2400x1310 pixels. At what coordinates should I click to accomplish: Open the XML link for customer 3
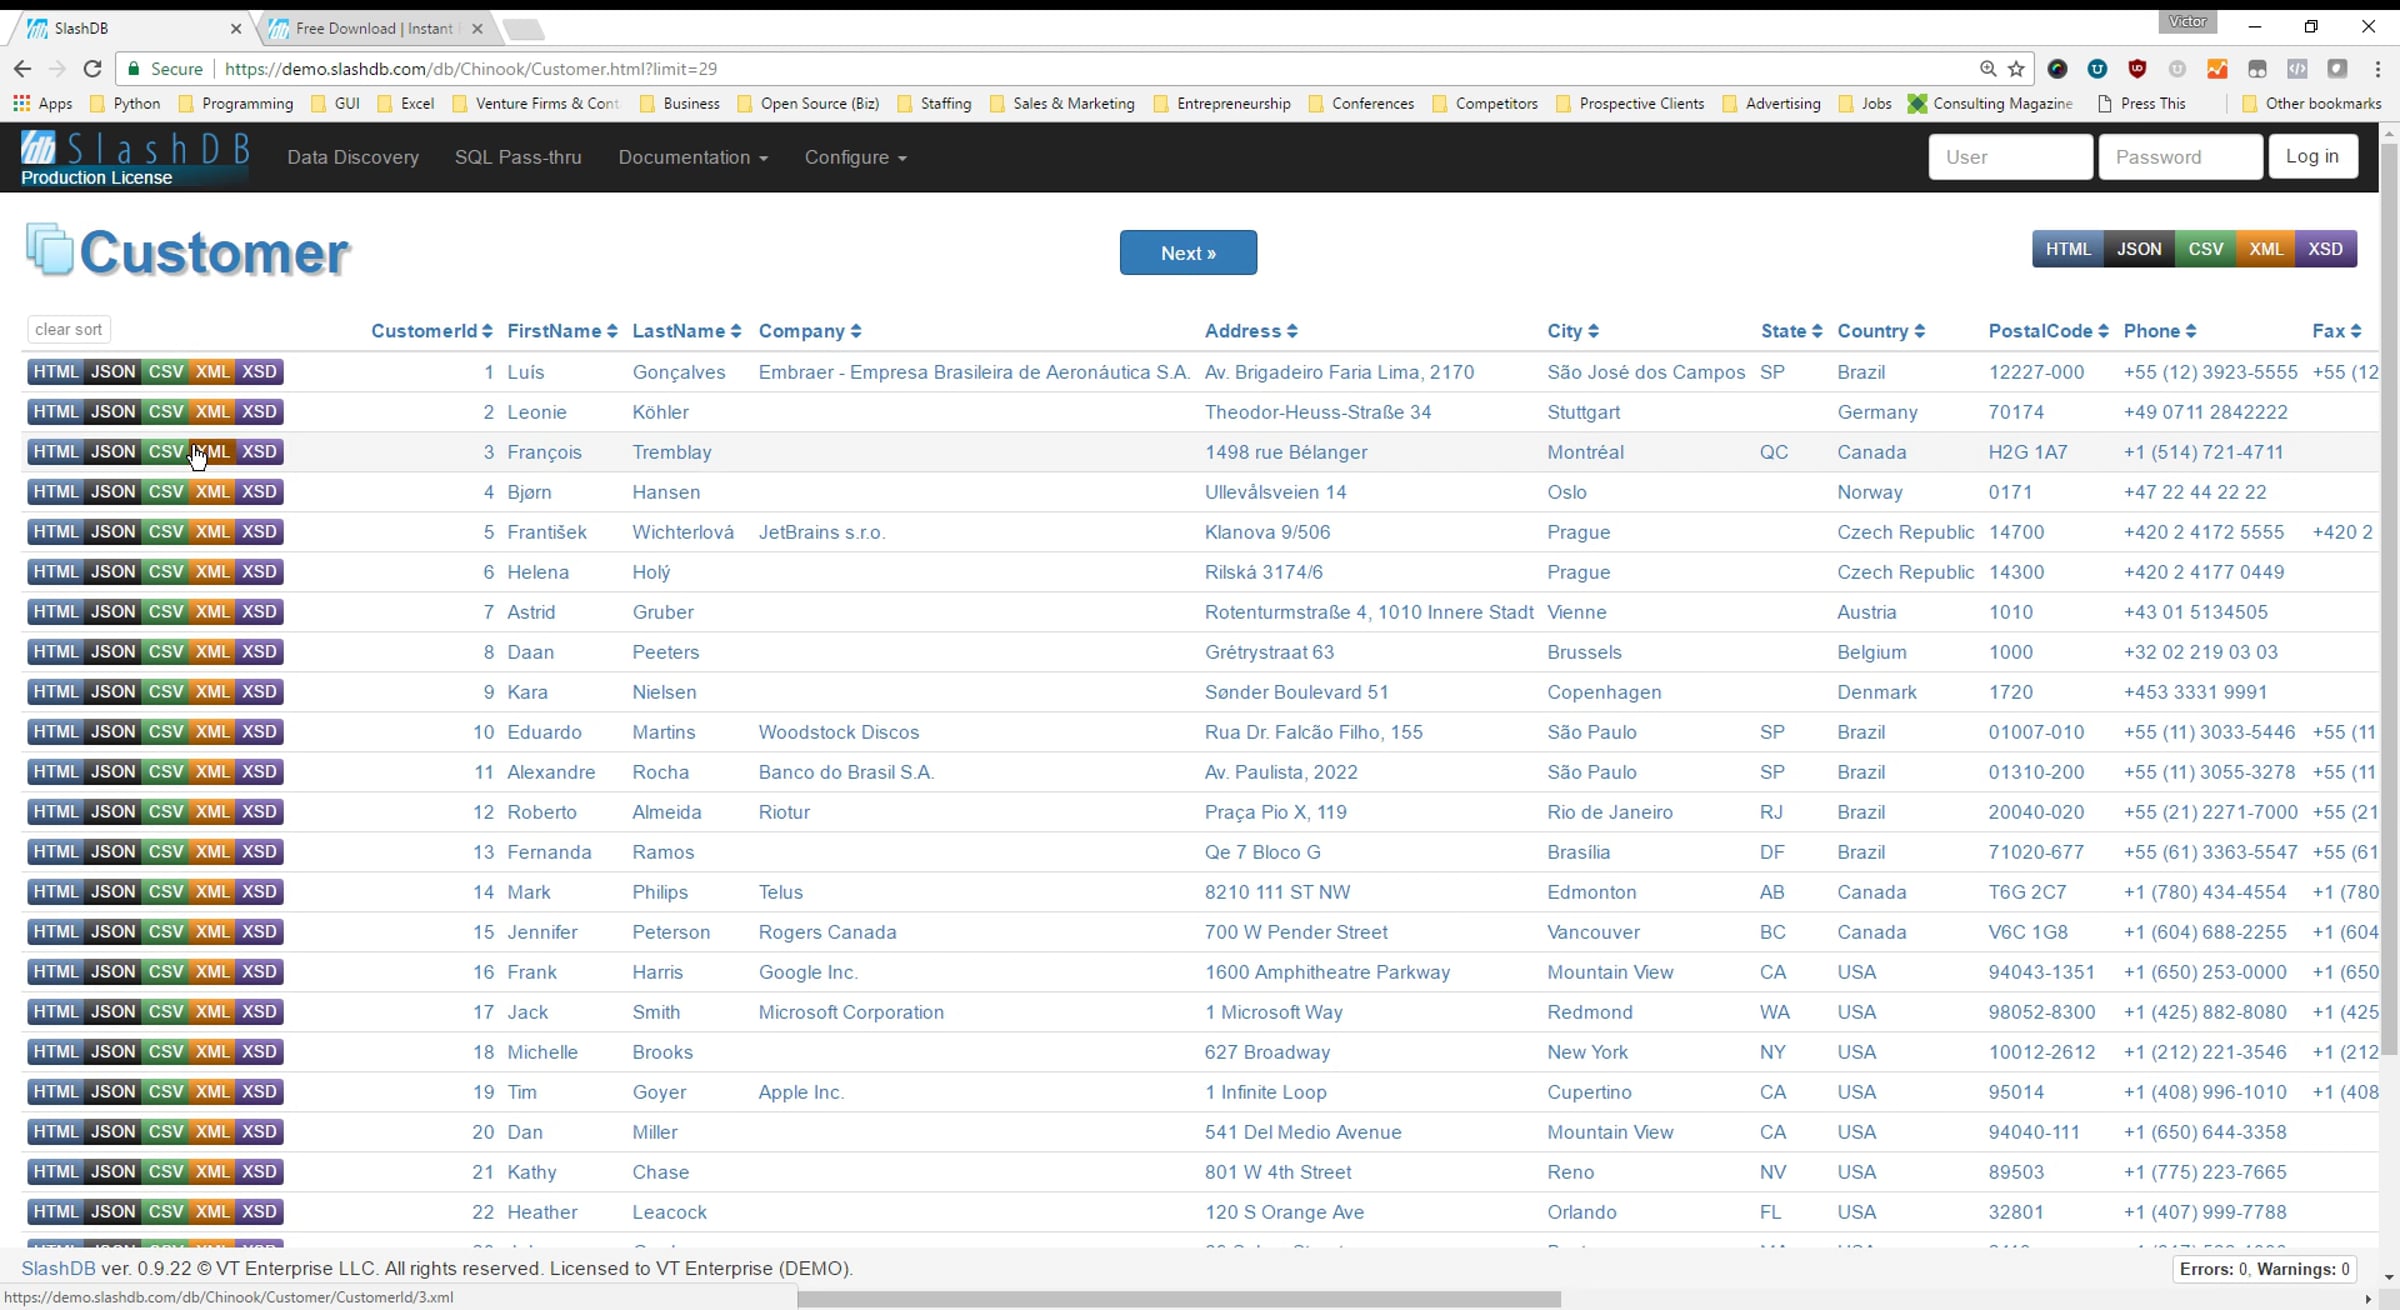pyautogui.click(x=212, y=452)
